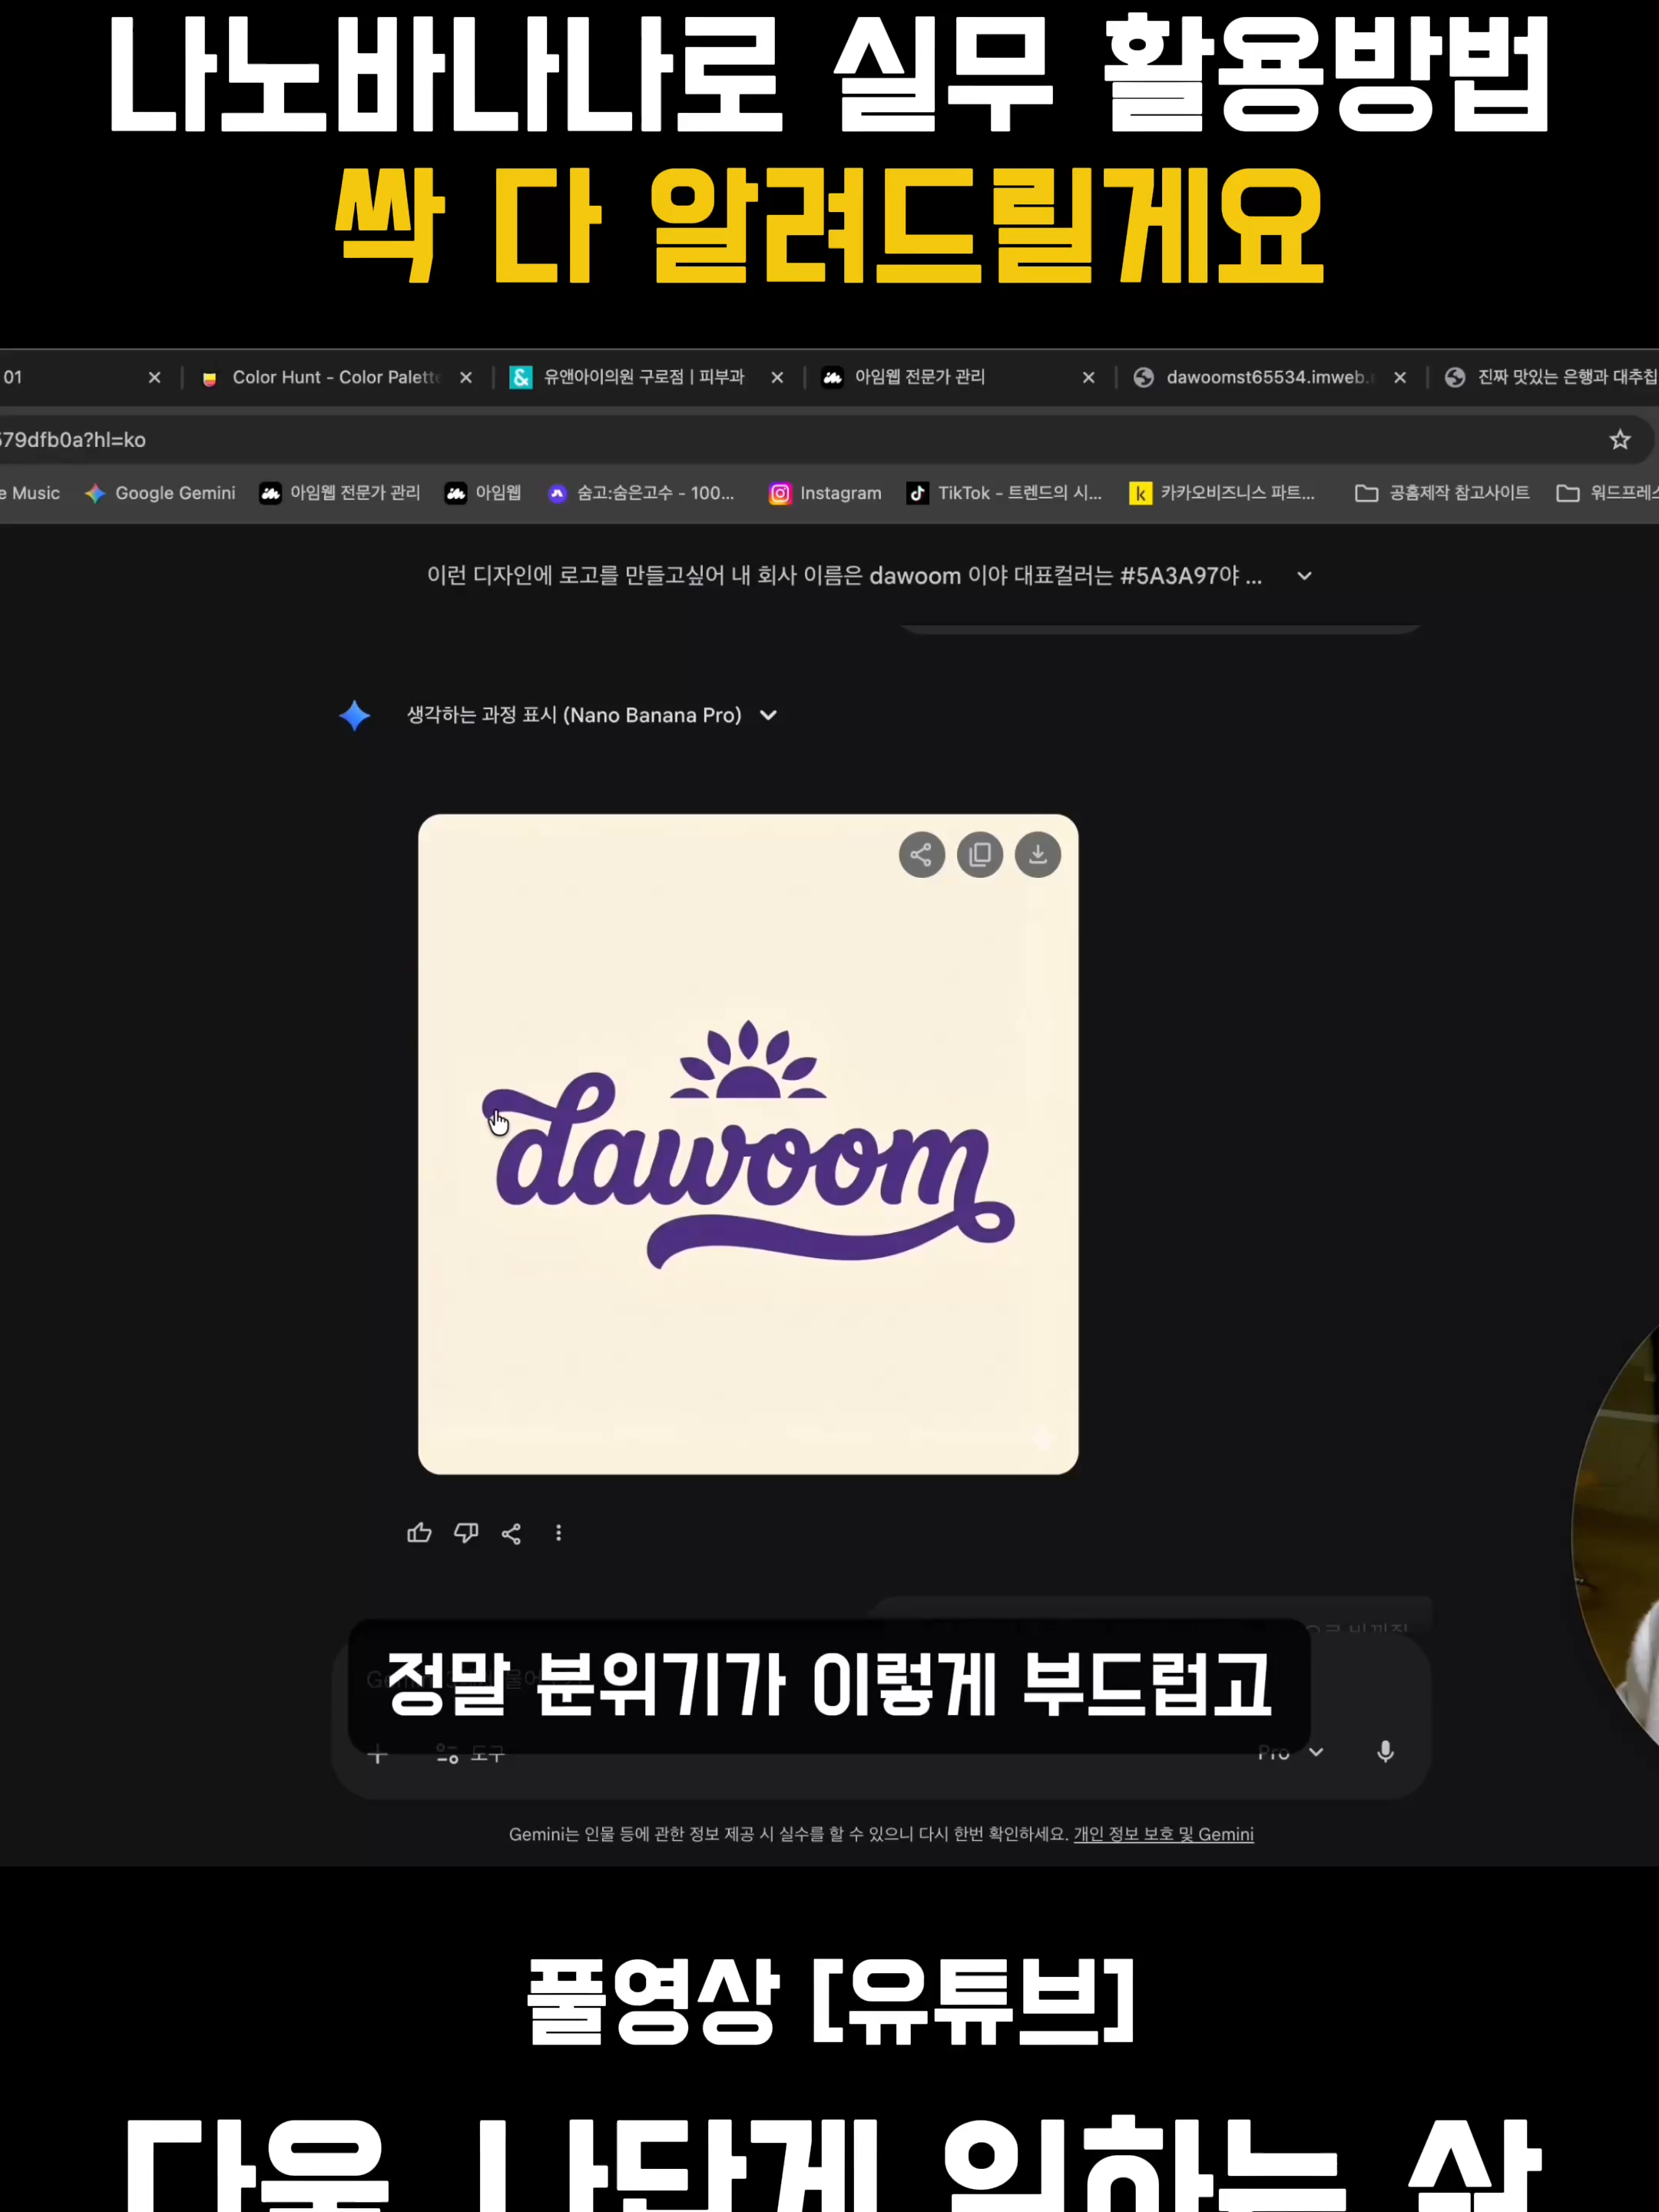1659x2212 pixels.
Task: Open 아임웹 전문가 관리 bookmark
Action: point(340,493)
